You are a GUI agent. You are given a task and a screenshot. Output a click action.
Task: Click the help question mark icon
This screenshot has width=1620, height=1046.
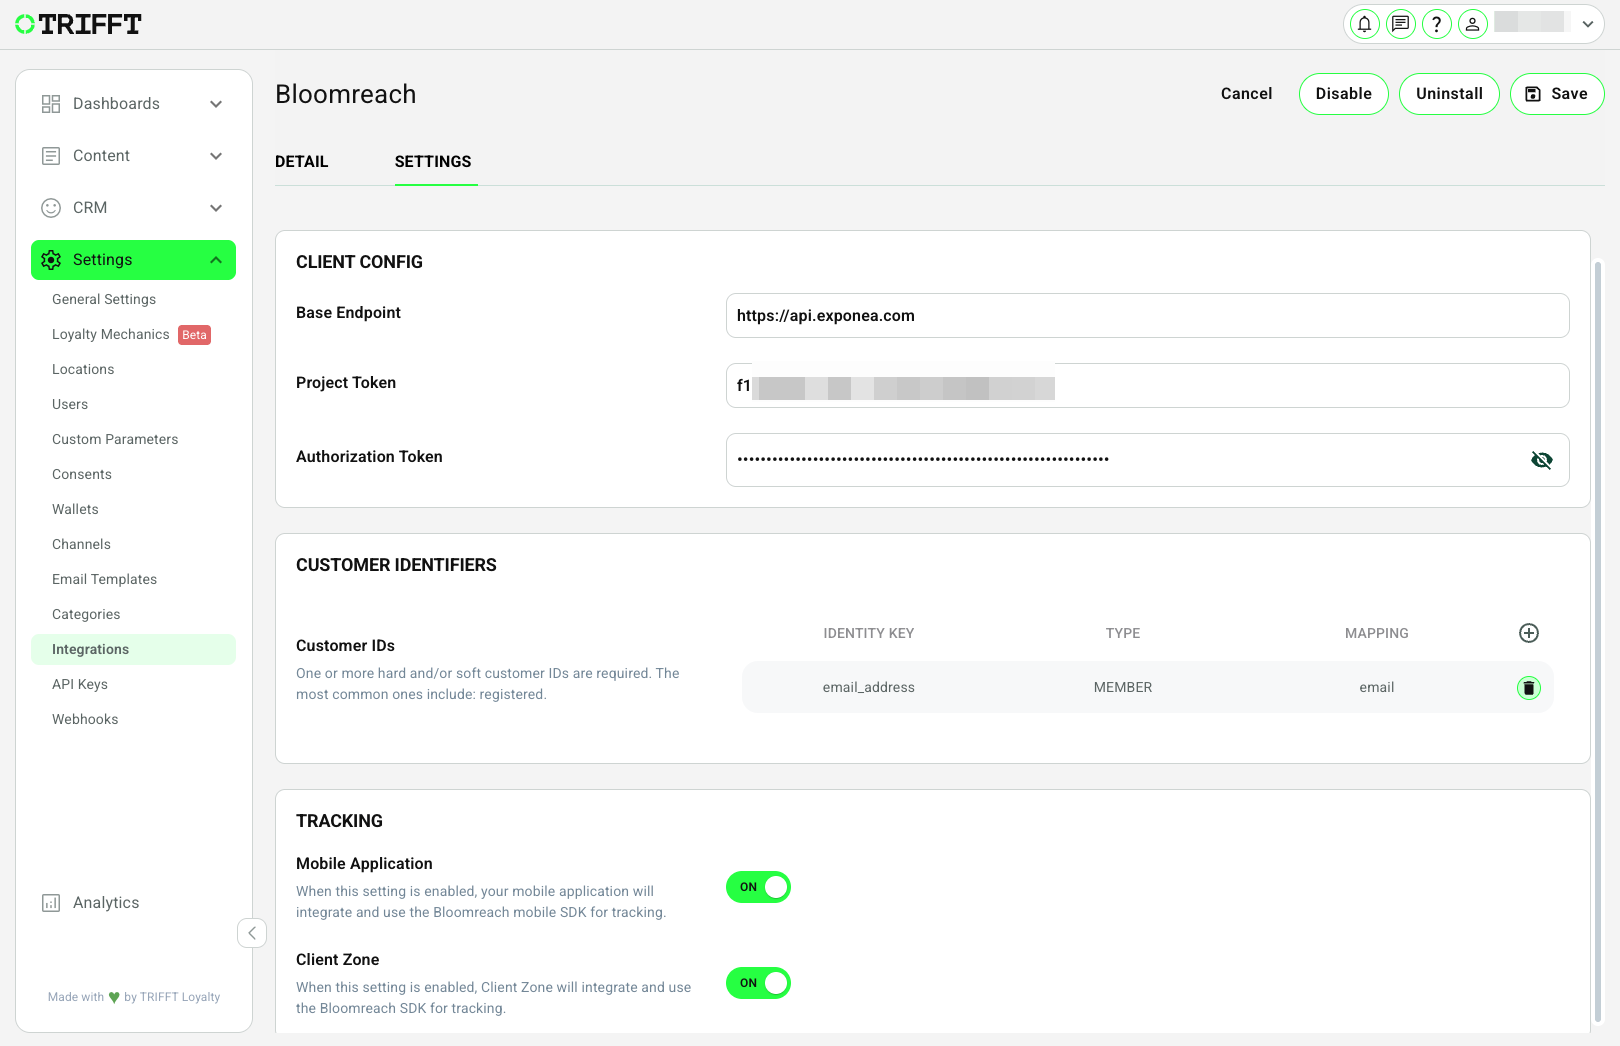point(1436,24)
